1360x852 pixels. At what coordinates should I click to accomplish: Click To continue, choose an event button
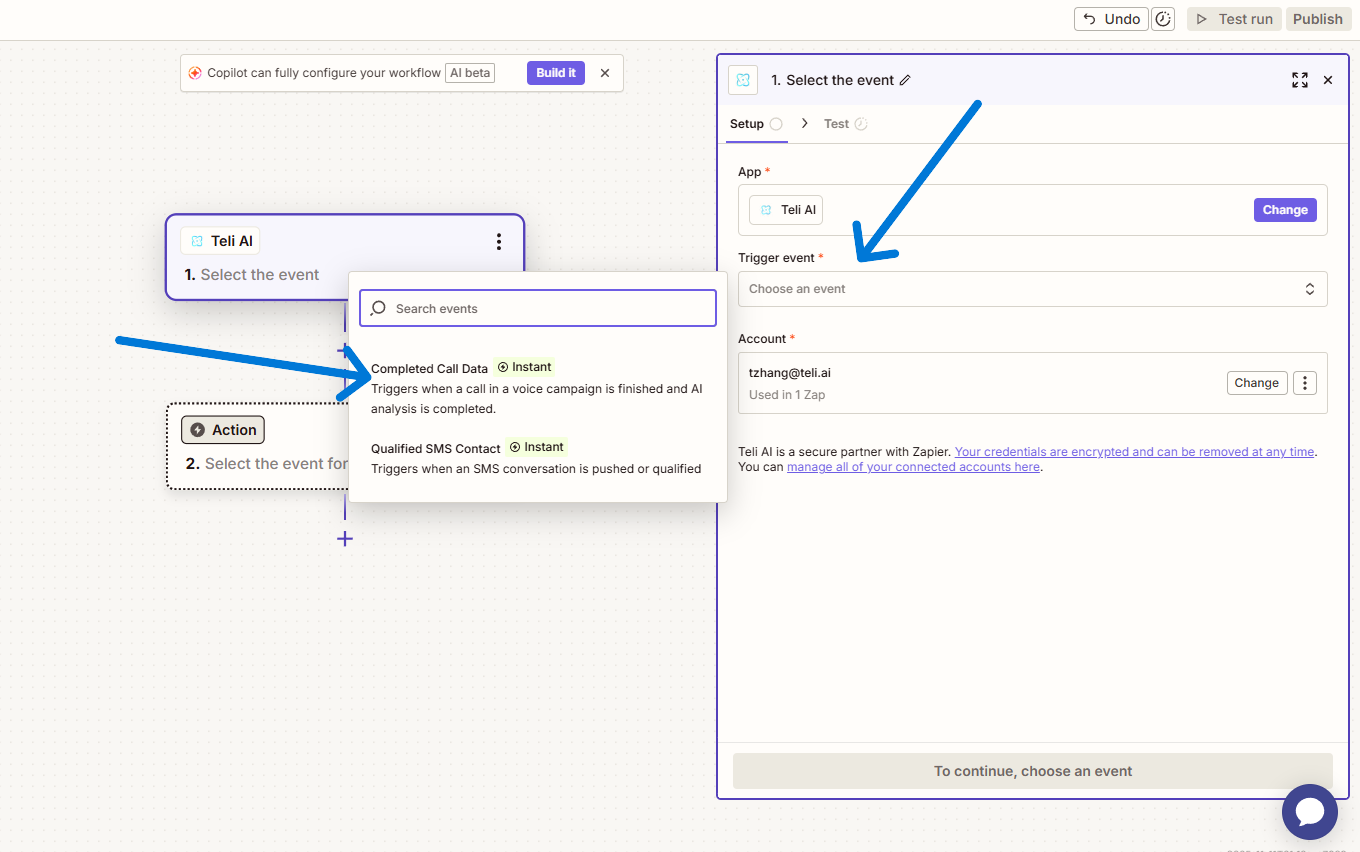tap(1033, 771)
